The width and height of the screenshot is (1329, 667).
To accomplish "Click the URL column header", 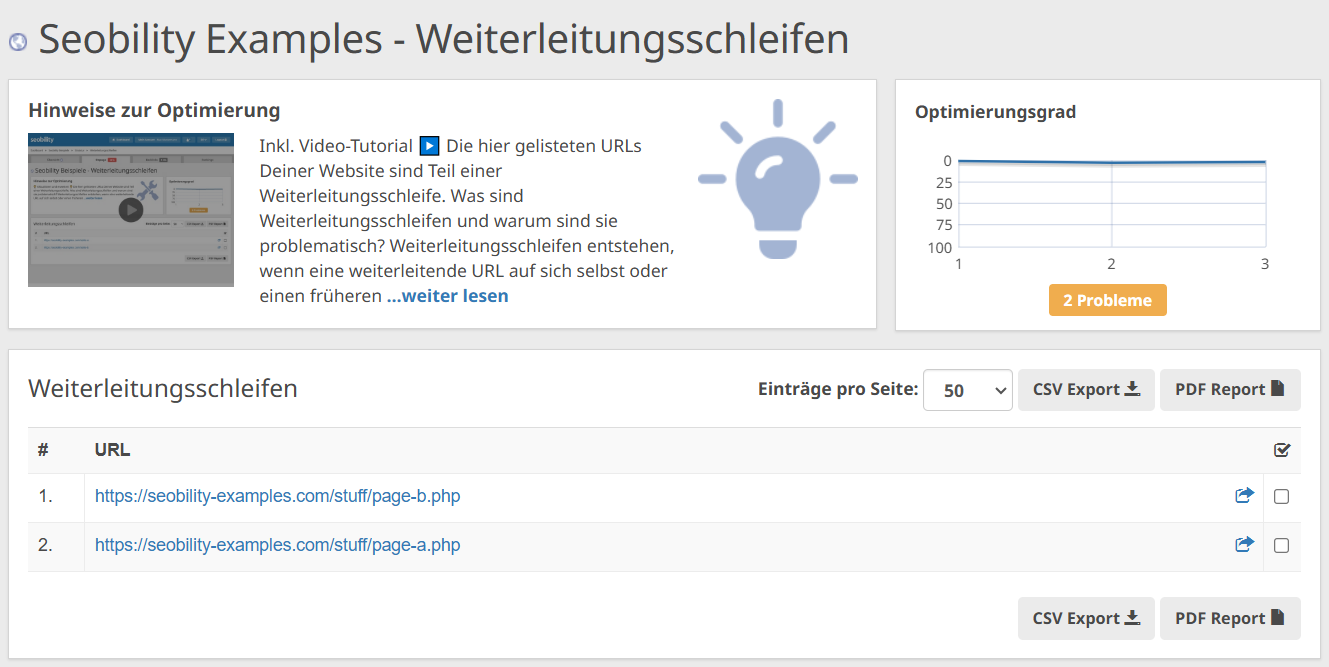I will pyautogui.click(x=111, y=450).
